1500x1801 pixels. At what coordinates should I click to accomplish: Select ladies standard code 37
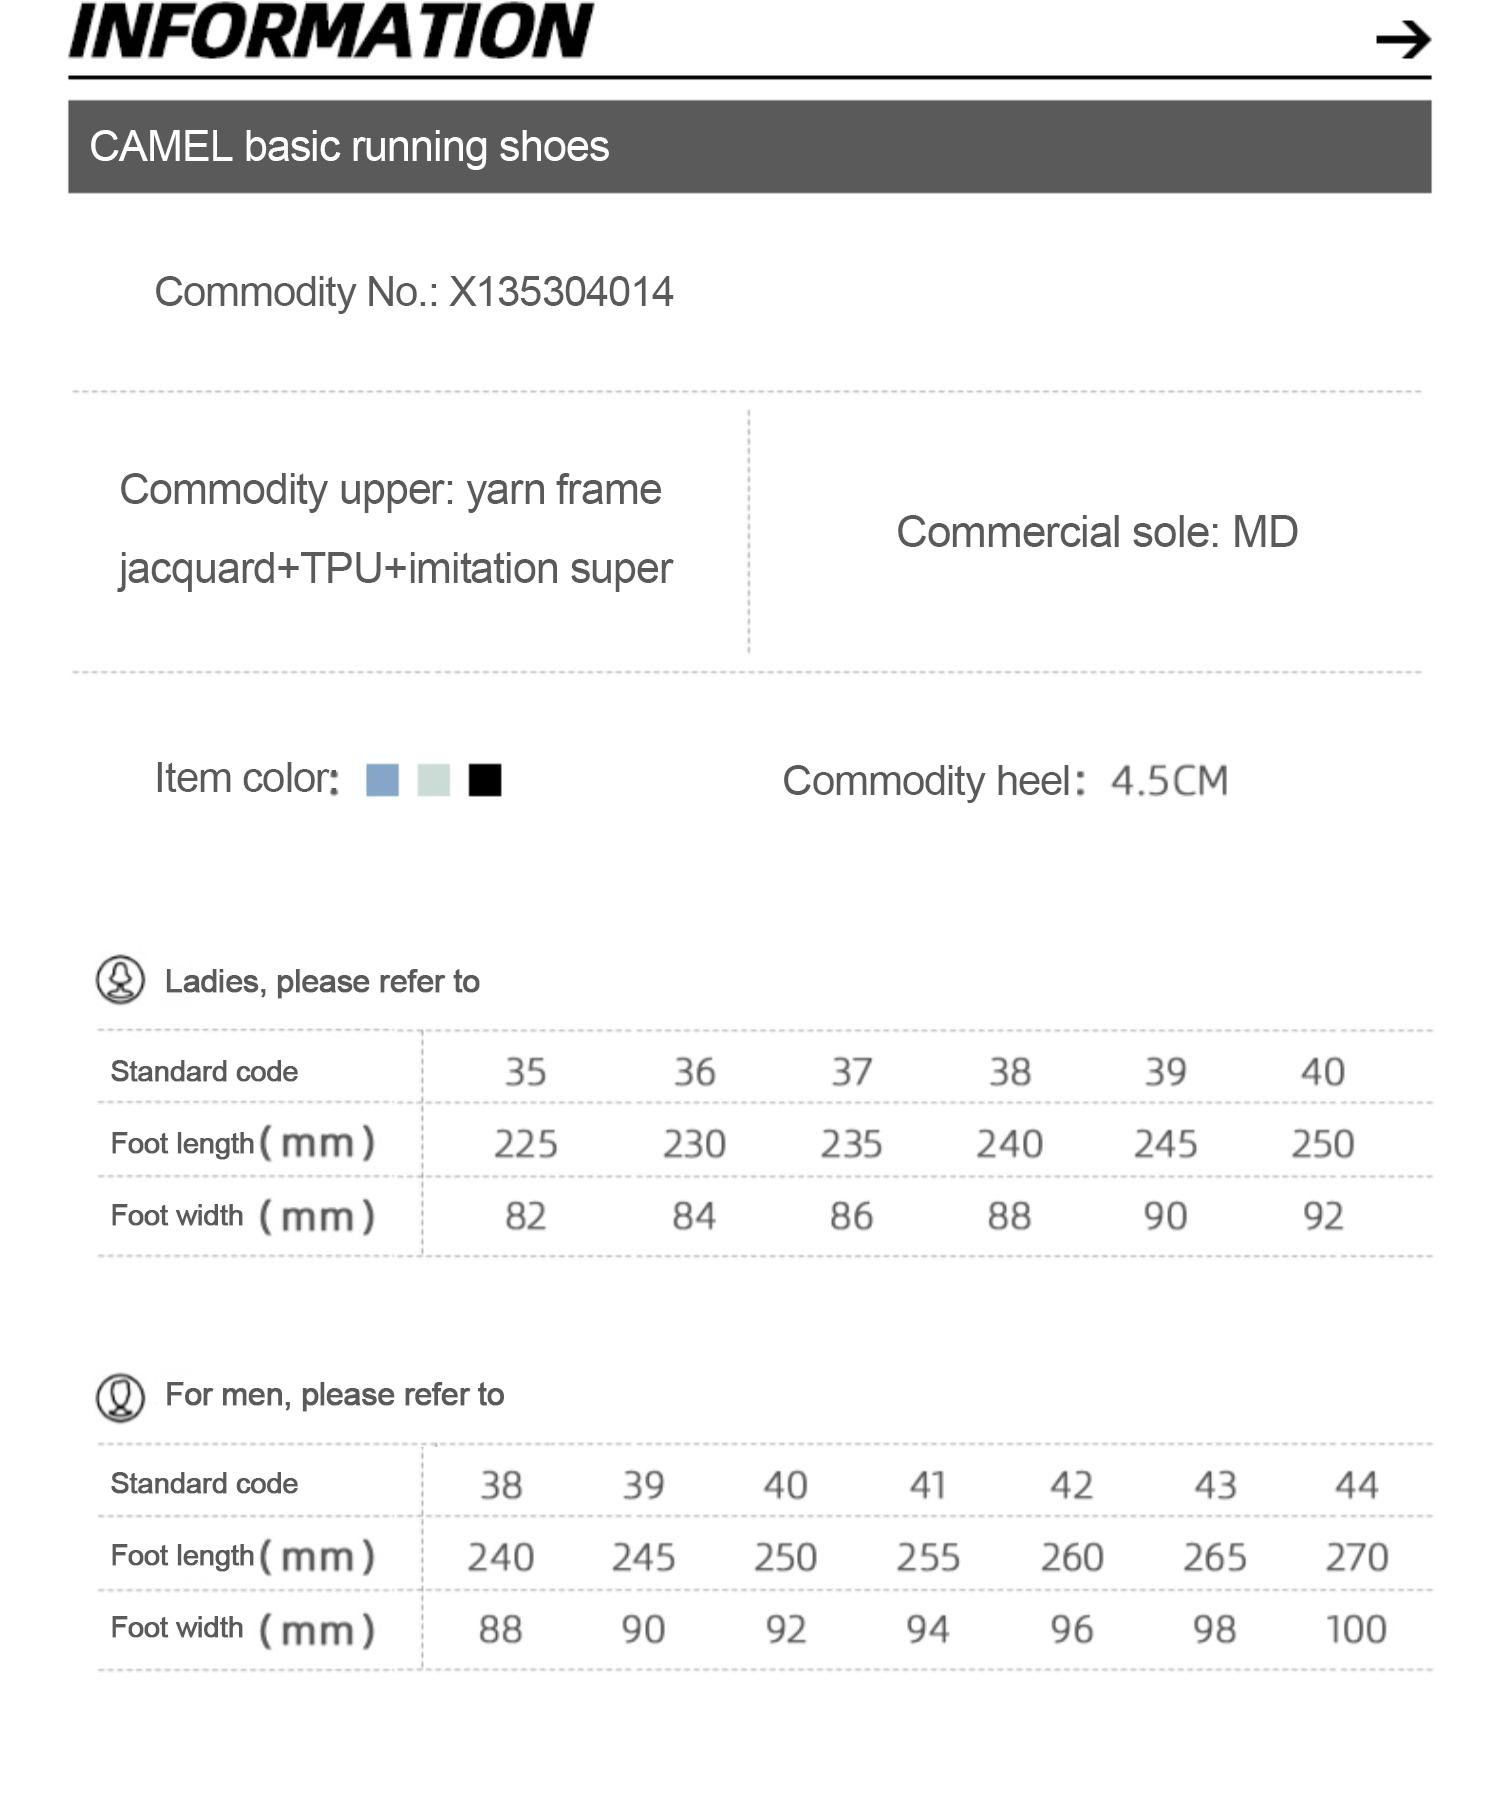click(x=851, y=1072)
